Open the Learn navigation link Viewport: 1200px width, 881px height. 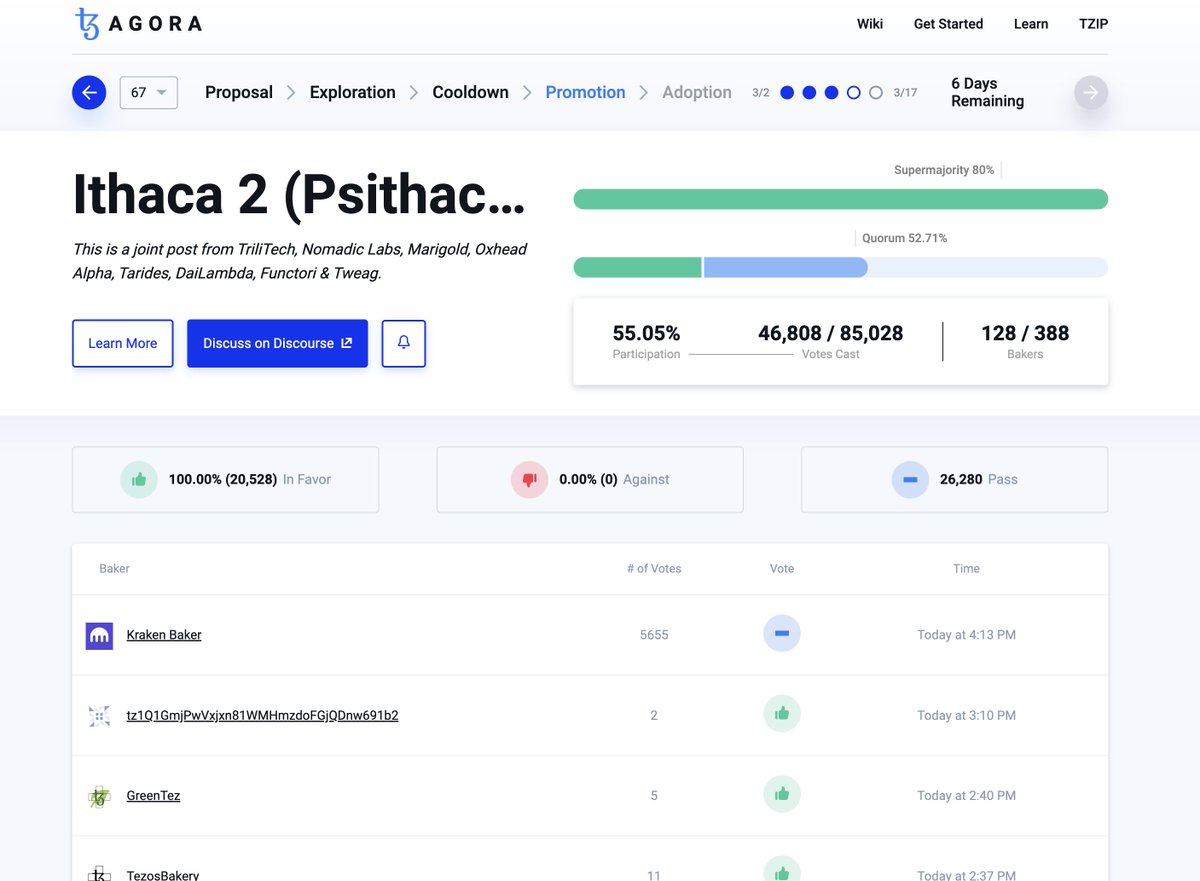[x=1031, y=24]
